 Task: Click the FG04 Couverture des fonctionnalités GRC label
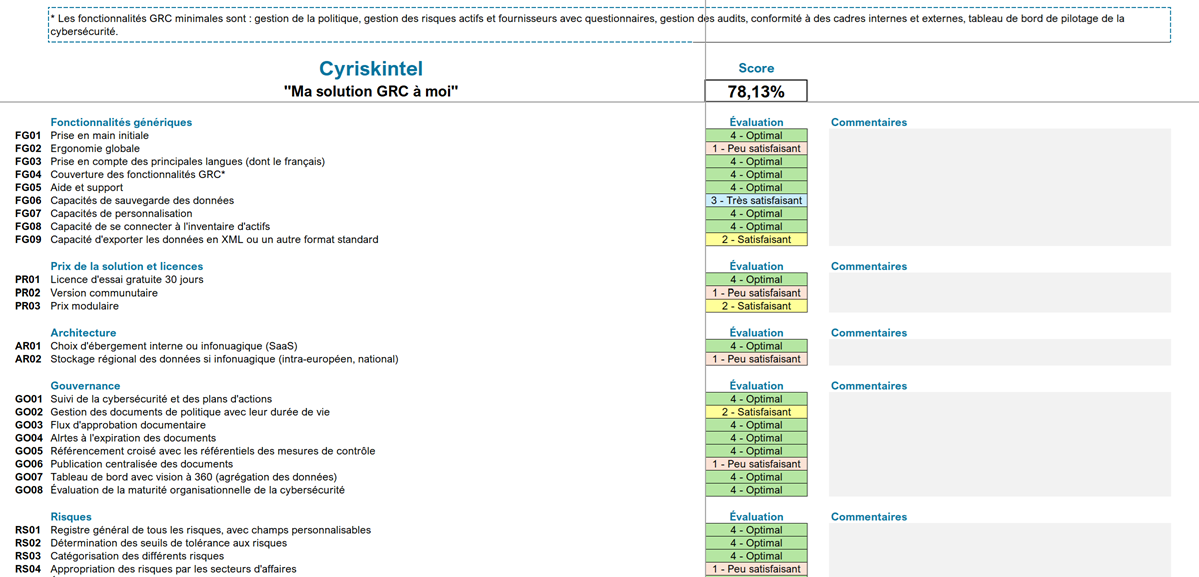(x=137, y=175)
